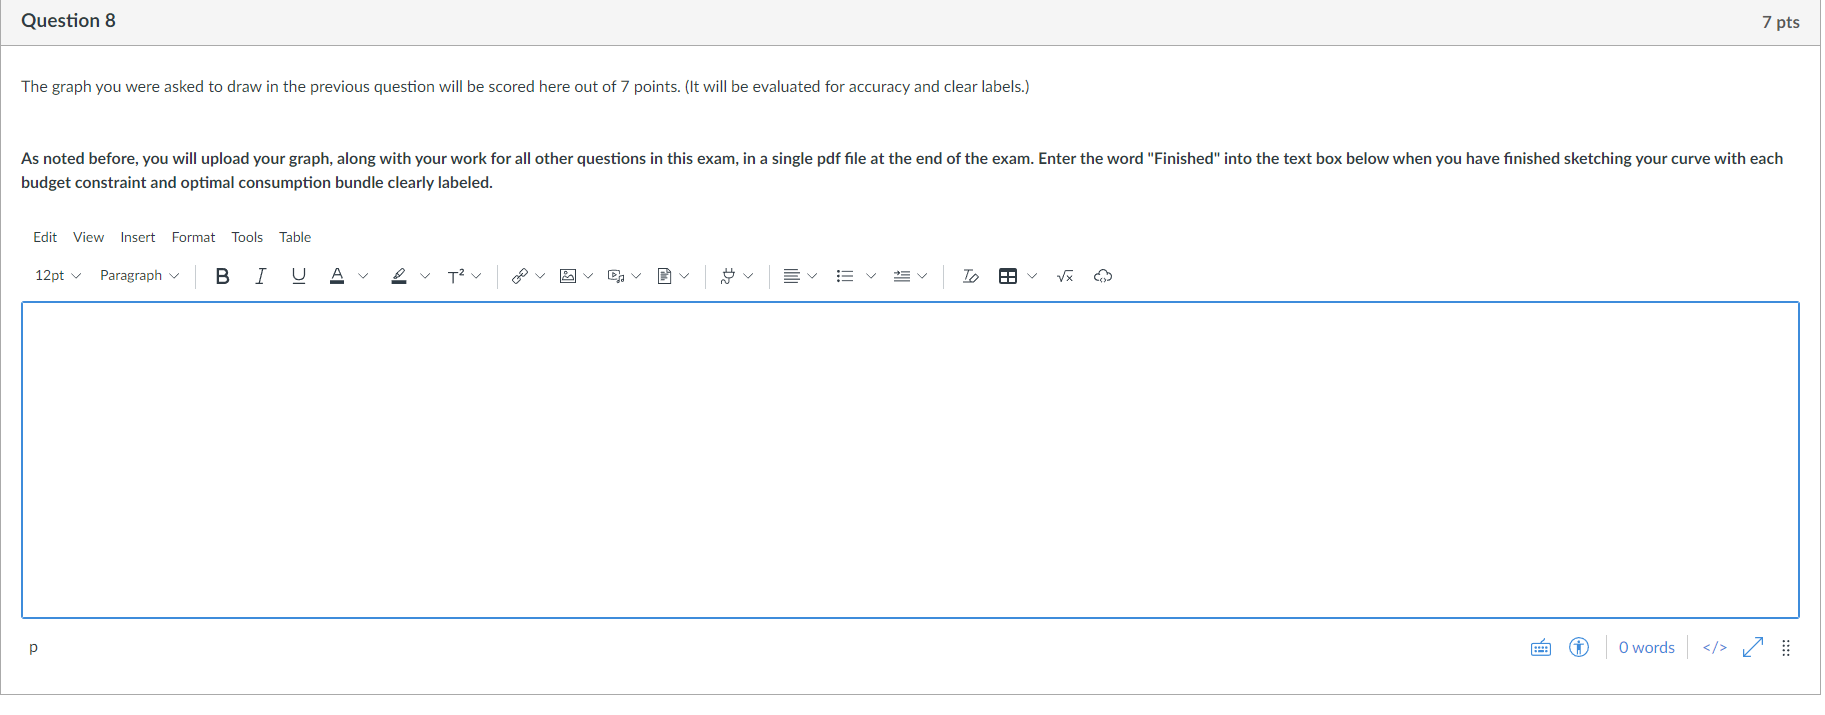Expand superscript options arrow

click(476, 276)
